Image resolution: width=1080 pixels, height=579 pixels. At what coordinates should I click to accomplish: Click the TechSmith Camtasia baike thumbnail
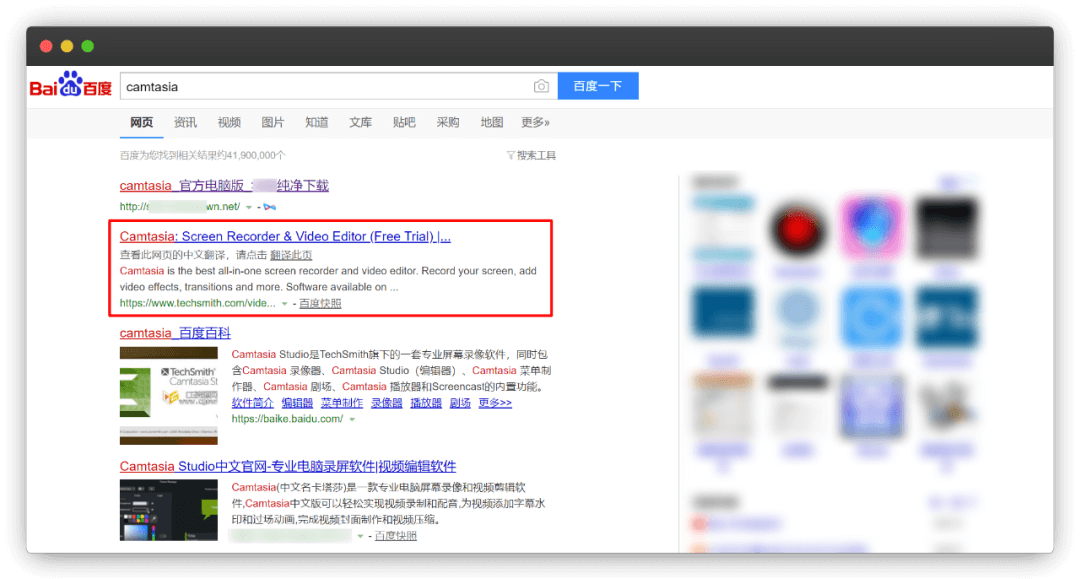pos(169,396)
